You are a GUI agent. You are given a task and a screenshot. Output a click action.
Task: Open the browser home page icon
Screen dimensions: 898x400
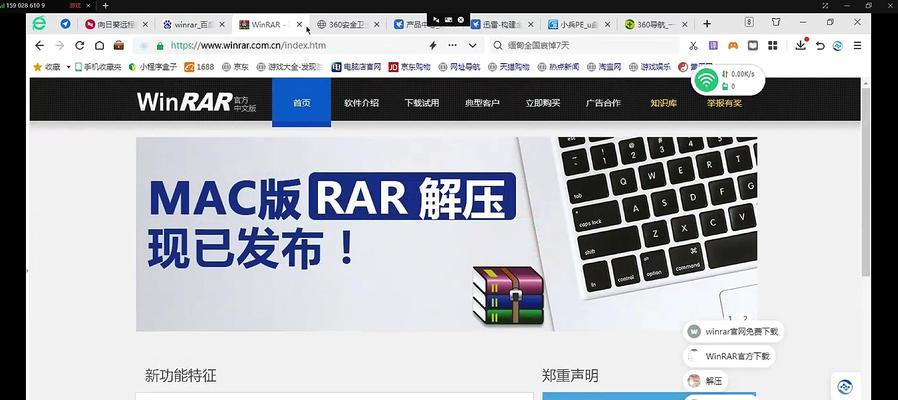[x=99, y=45]
